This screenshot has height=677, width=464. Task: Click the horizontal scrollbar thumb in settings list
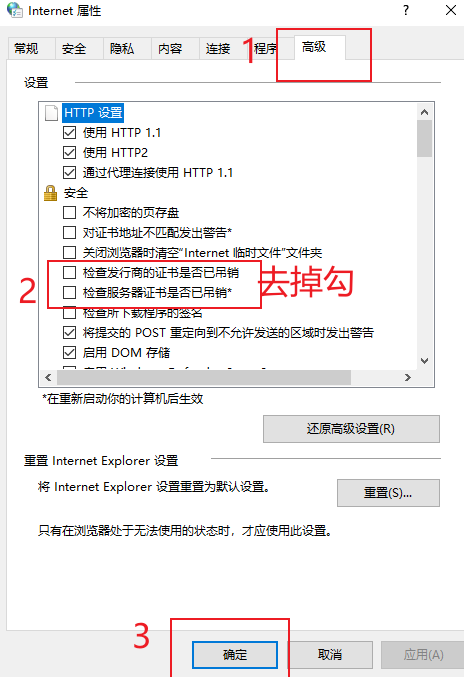pos(204,377)
